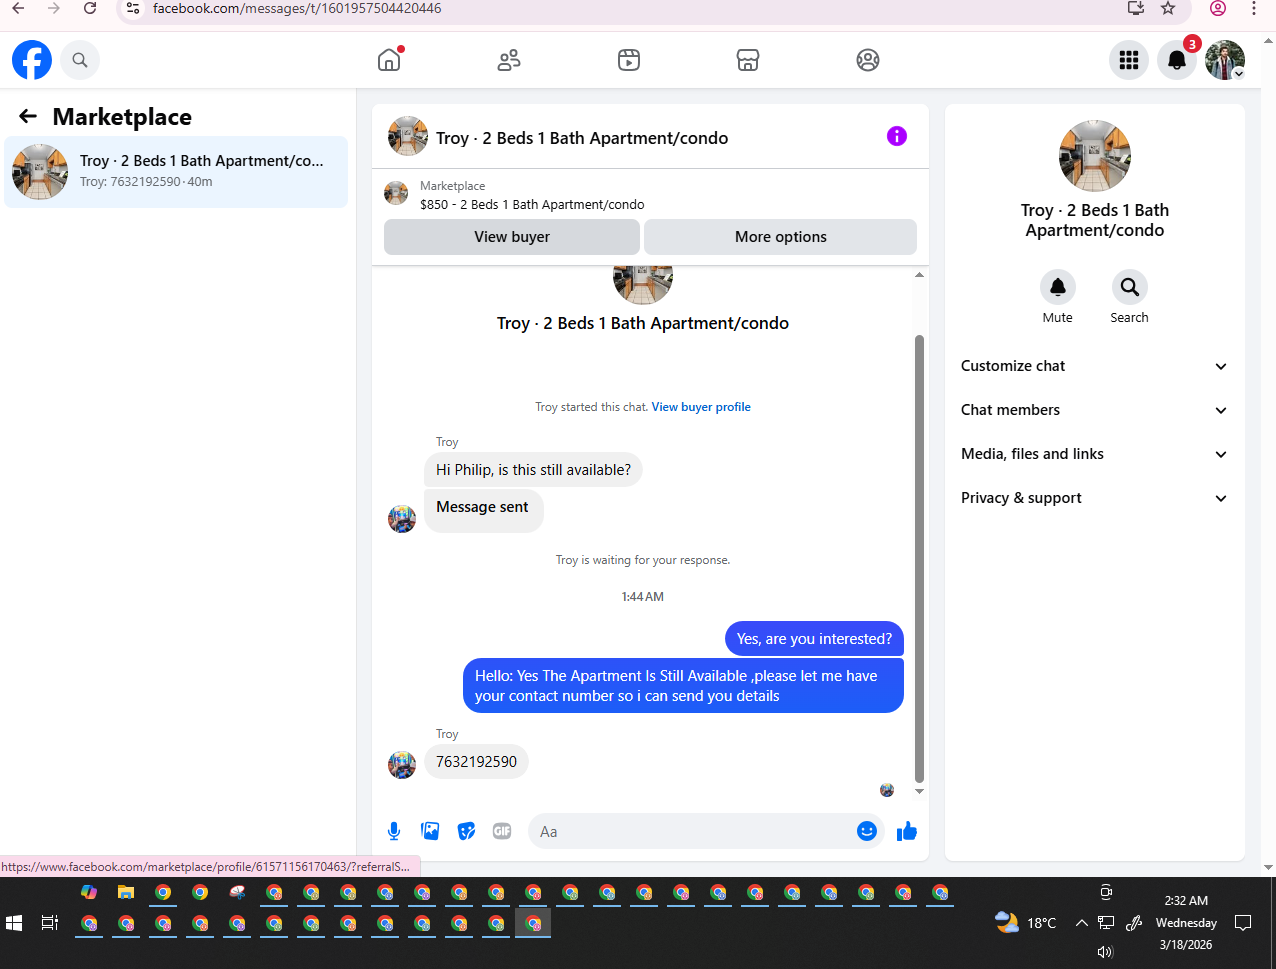Open the nine-dot Menu grid

[1129, 60]
